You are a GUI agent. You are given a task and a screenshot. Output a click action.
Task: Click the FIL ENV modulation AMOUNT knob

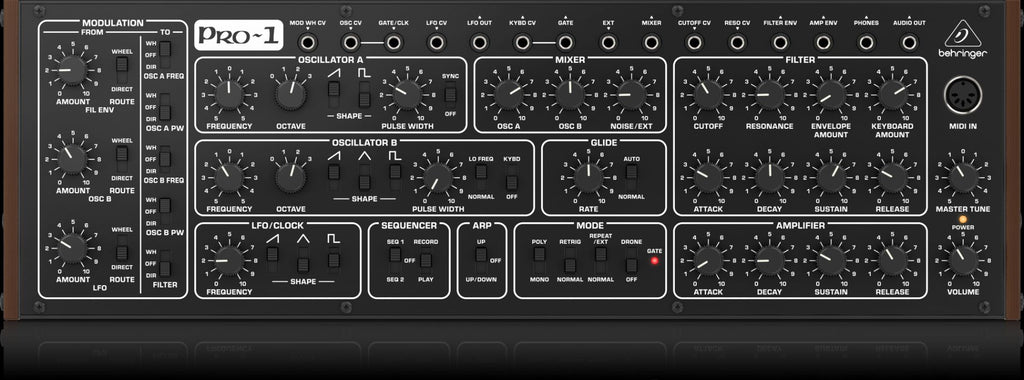point(72,70)
